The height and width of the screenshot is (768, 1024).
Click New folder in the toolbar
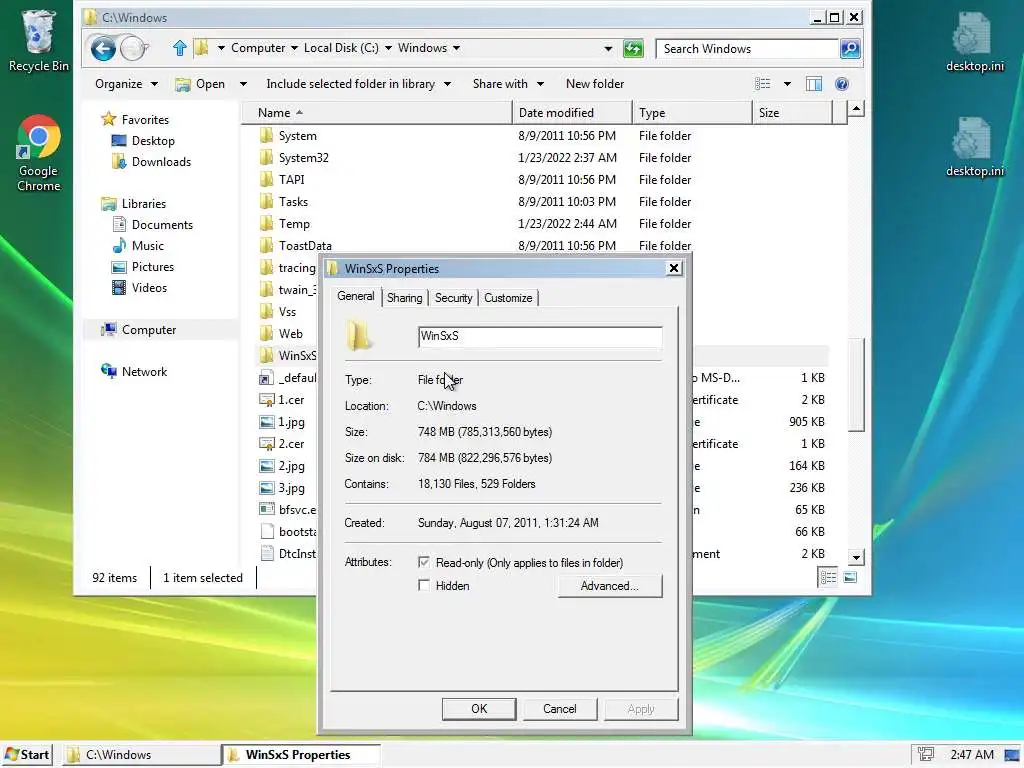coord(595,84)
